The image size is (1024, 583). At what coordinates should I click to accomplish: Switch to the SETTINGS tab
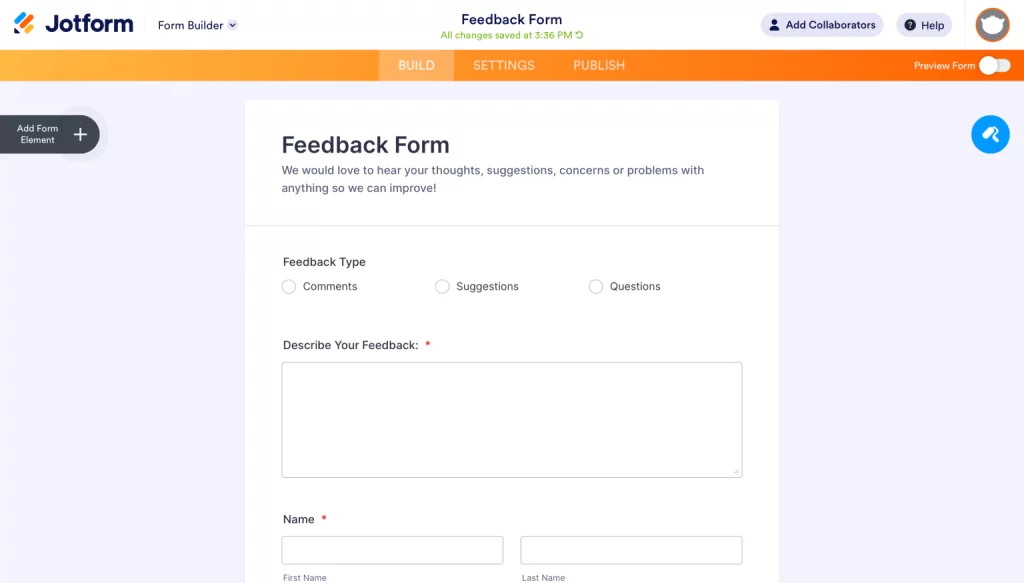click(503, 65)
